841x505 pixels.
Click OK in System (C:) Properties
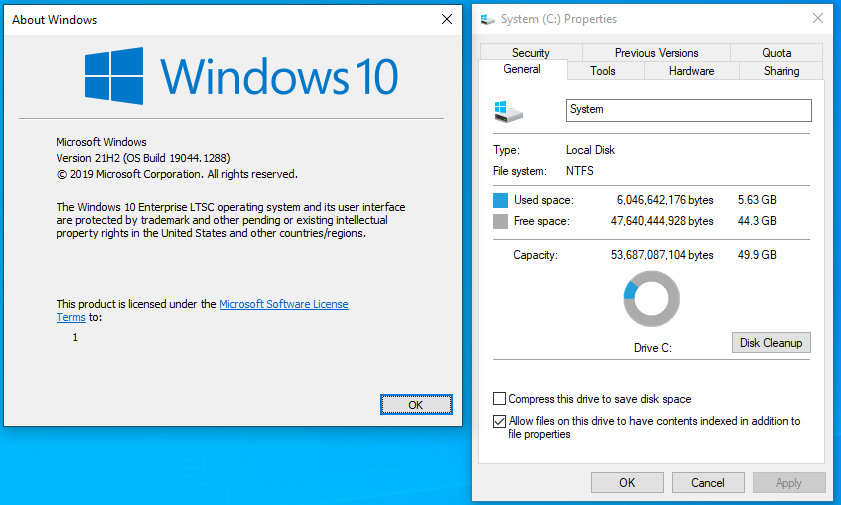click(x=627, y=482)
